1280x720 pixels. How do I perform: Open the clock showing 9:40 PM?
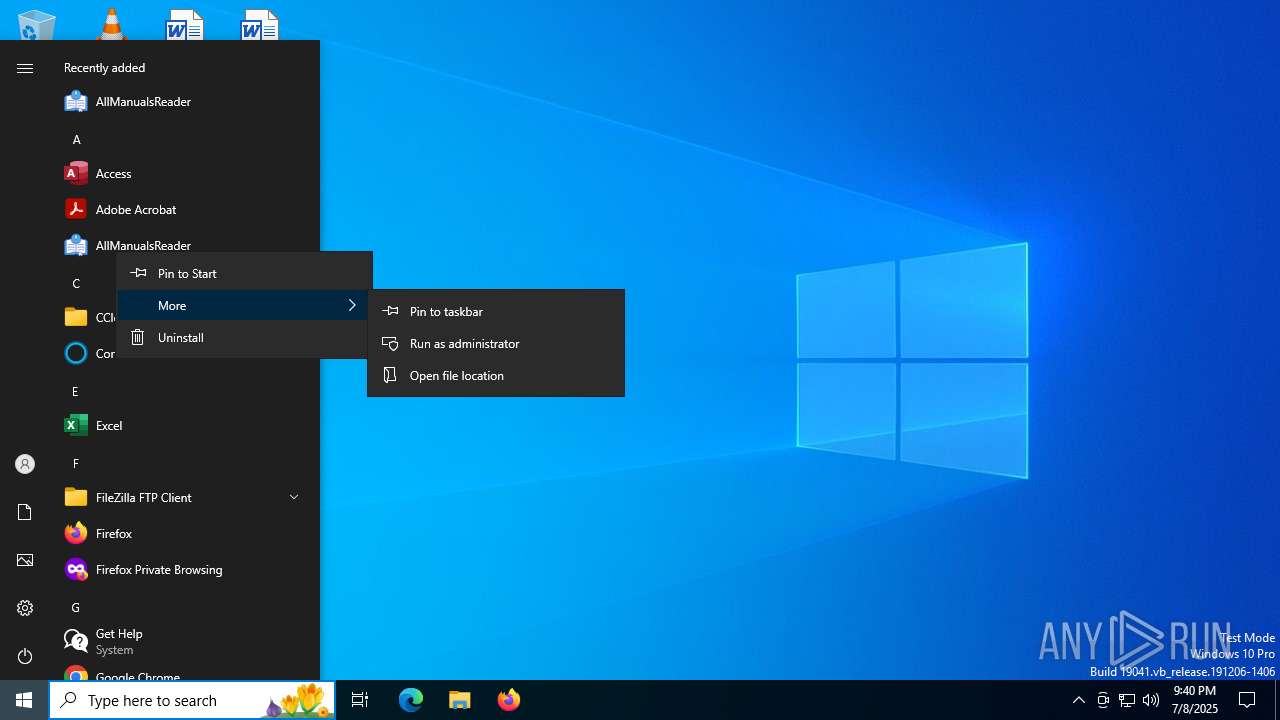[x=1195, y=700]
